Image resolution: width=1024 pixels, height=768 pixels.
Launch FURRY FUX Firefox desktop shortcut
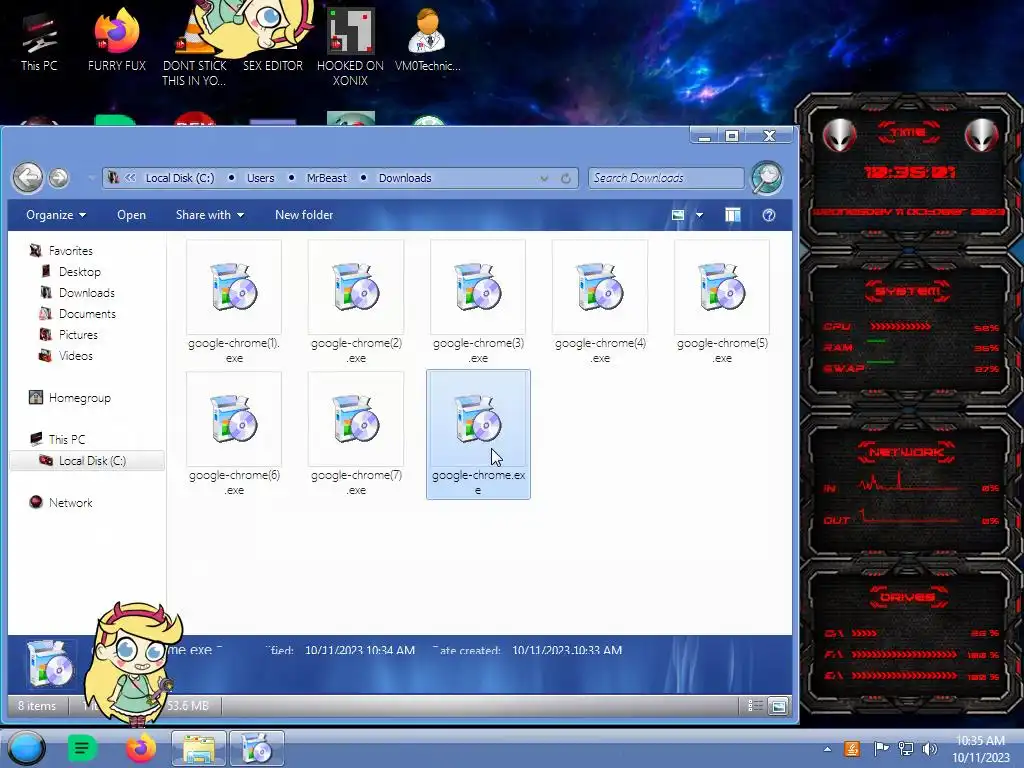click(x=117, y=40)
